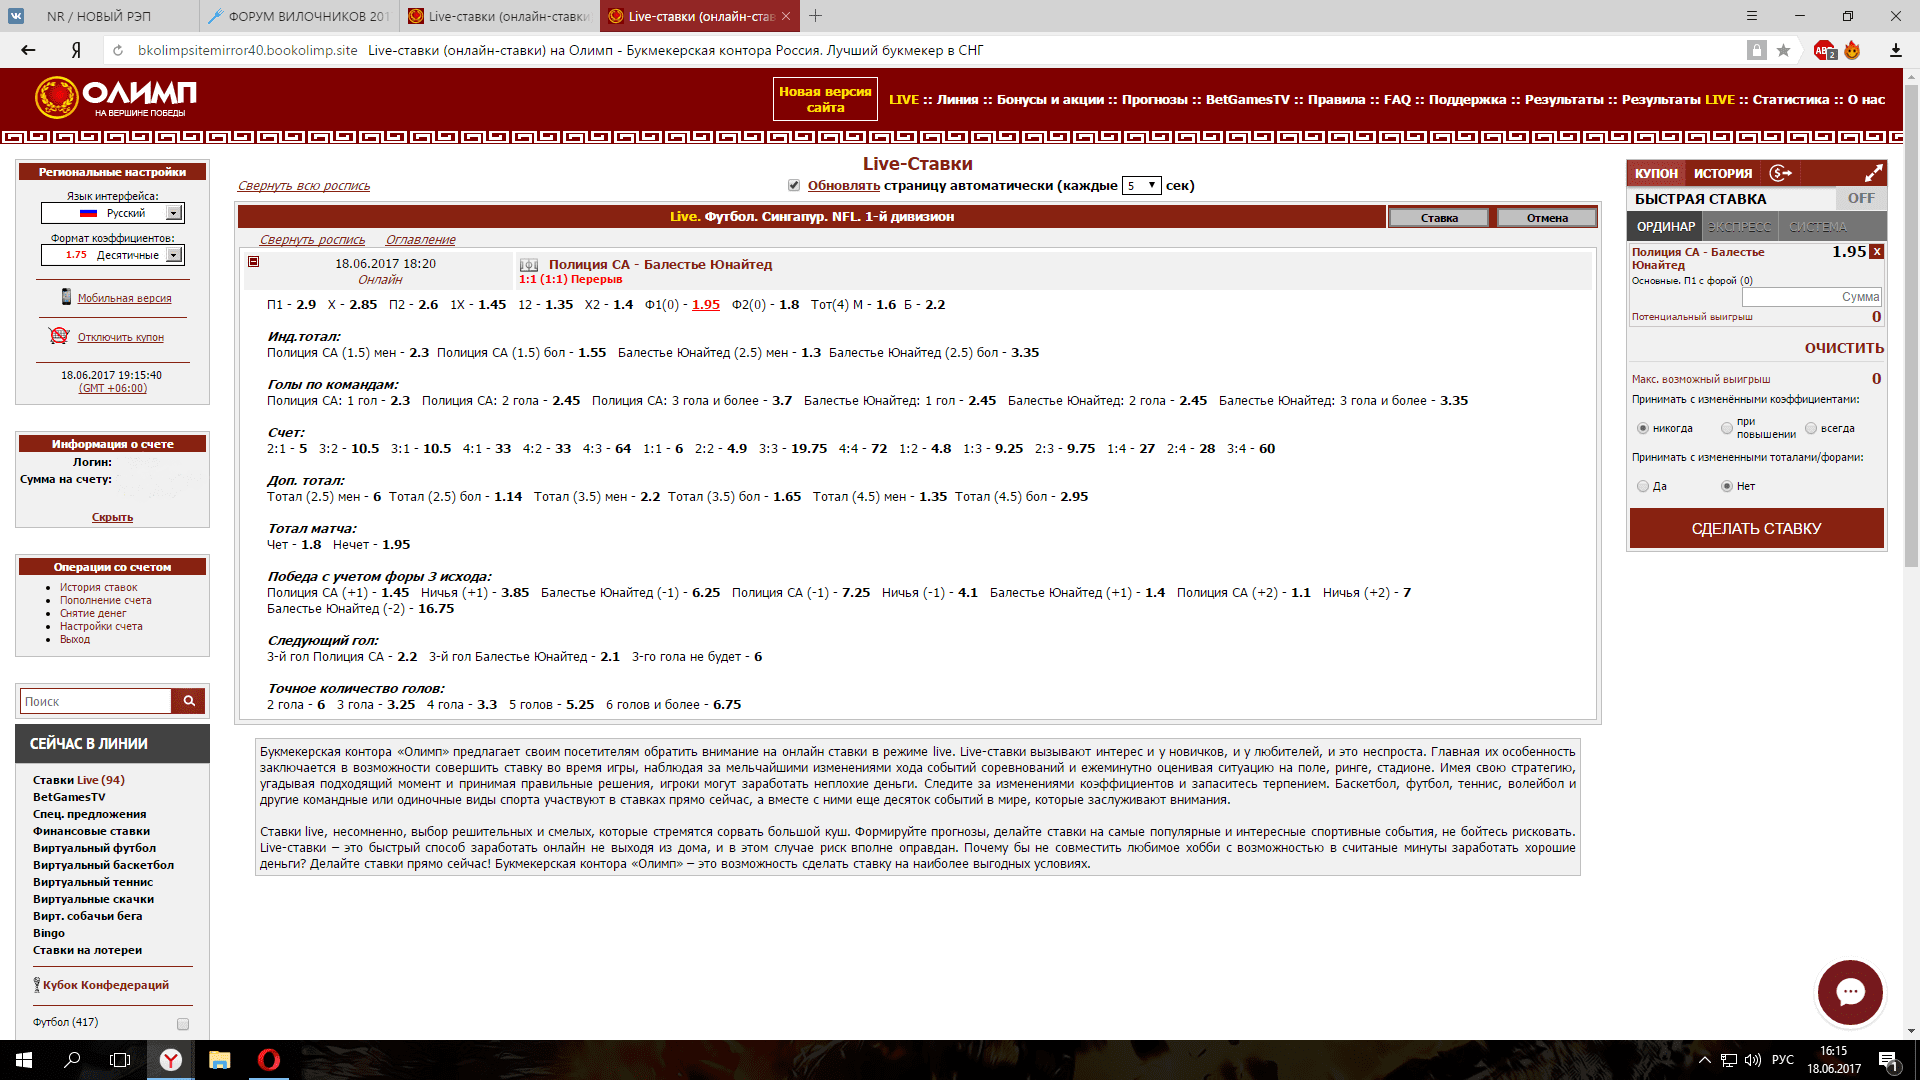1920x1080 pixels.
Task: Click ОЧИСТИТЬ to clear the coupon
Action: pos(1844,348)
